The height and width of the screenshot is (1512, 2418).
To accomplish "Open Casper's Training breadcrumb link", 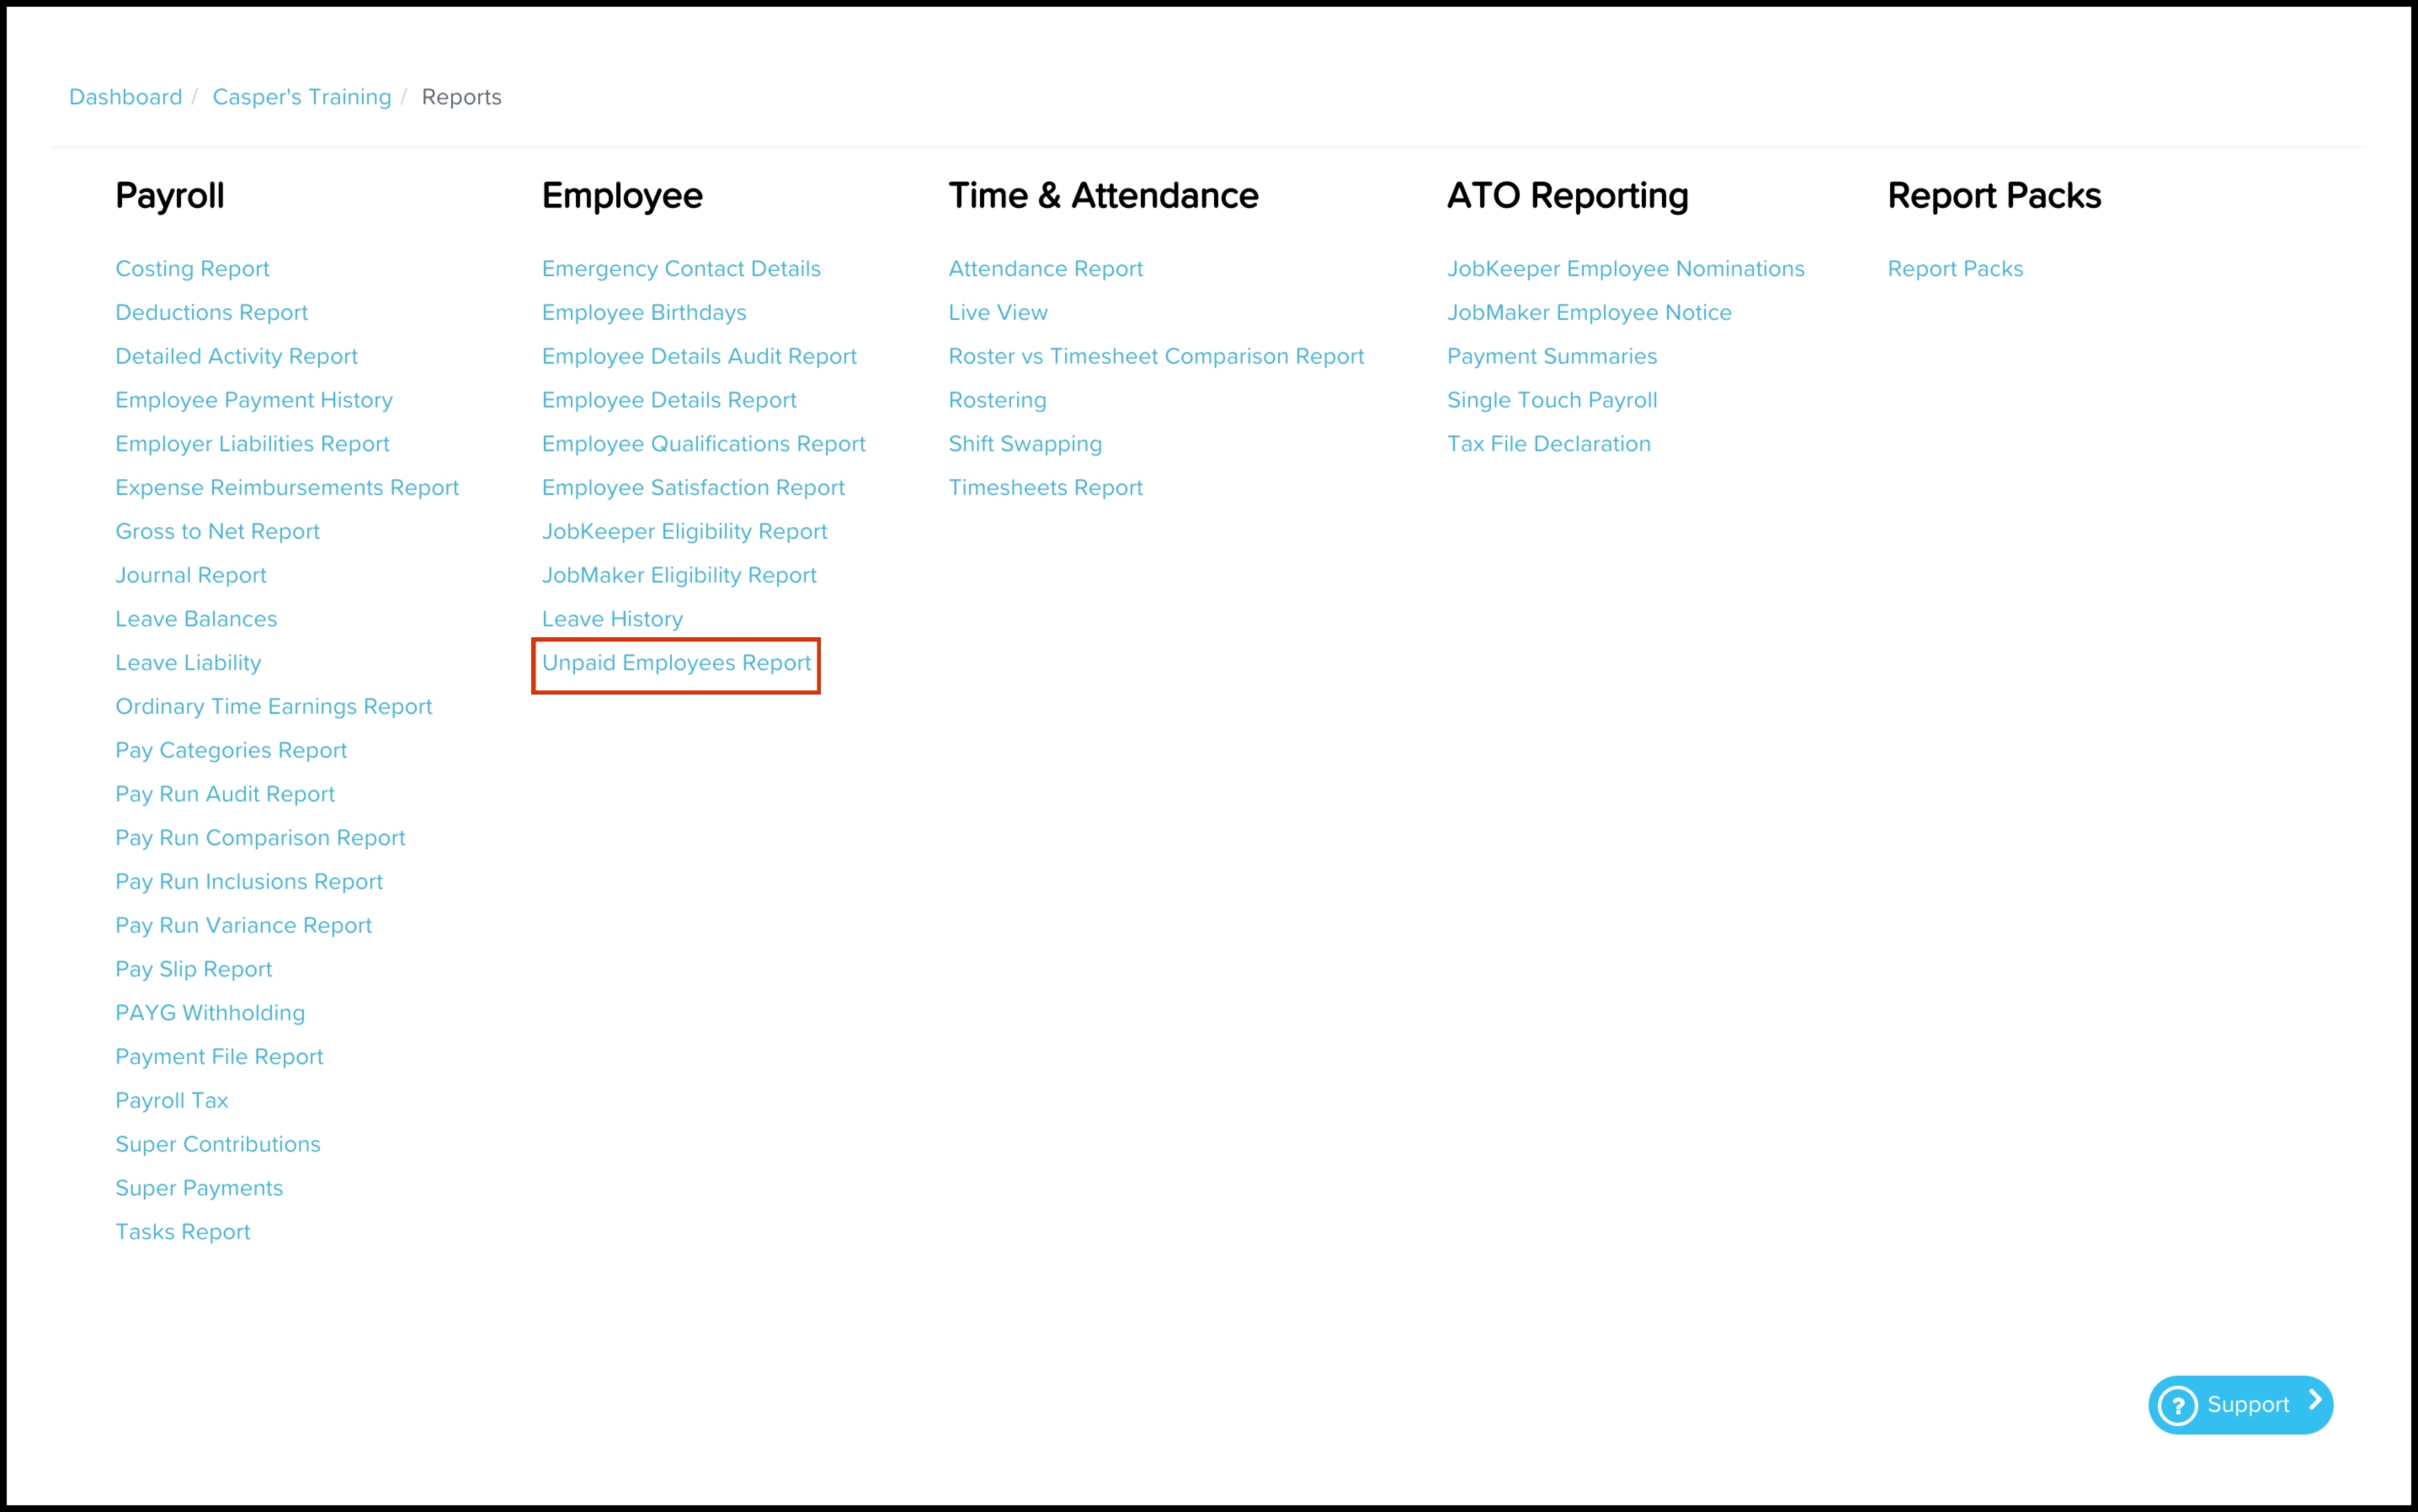I will point(302,97).
